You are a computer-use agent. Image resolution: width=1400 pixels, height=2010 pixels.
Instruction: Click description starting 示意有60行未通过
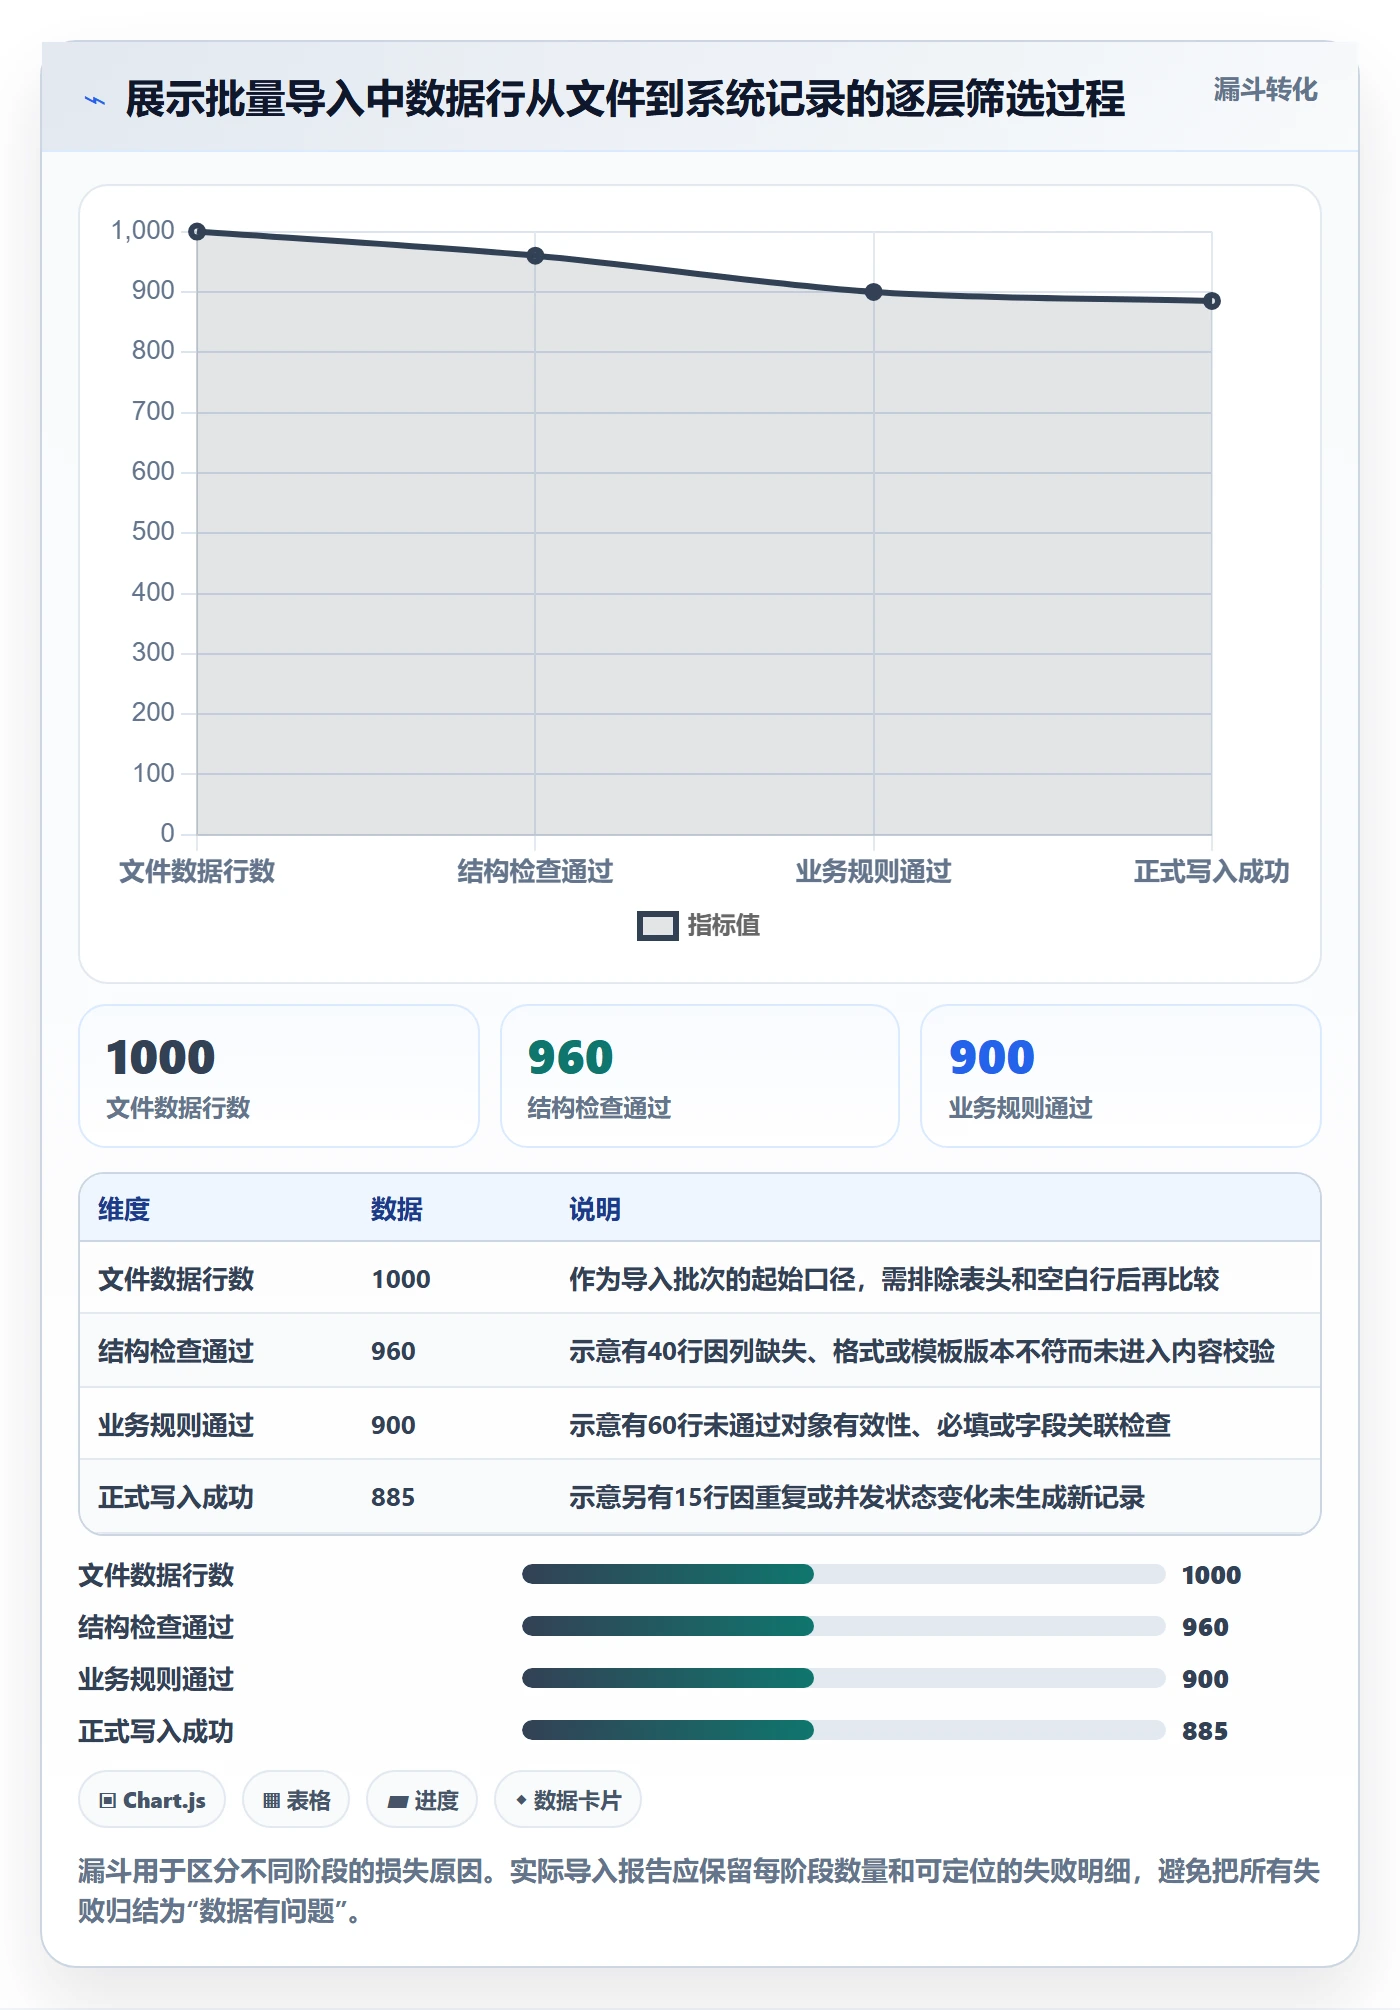(870, 1425)
